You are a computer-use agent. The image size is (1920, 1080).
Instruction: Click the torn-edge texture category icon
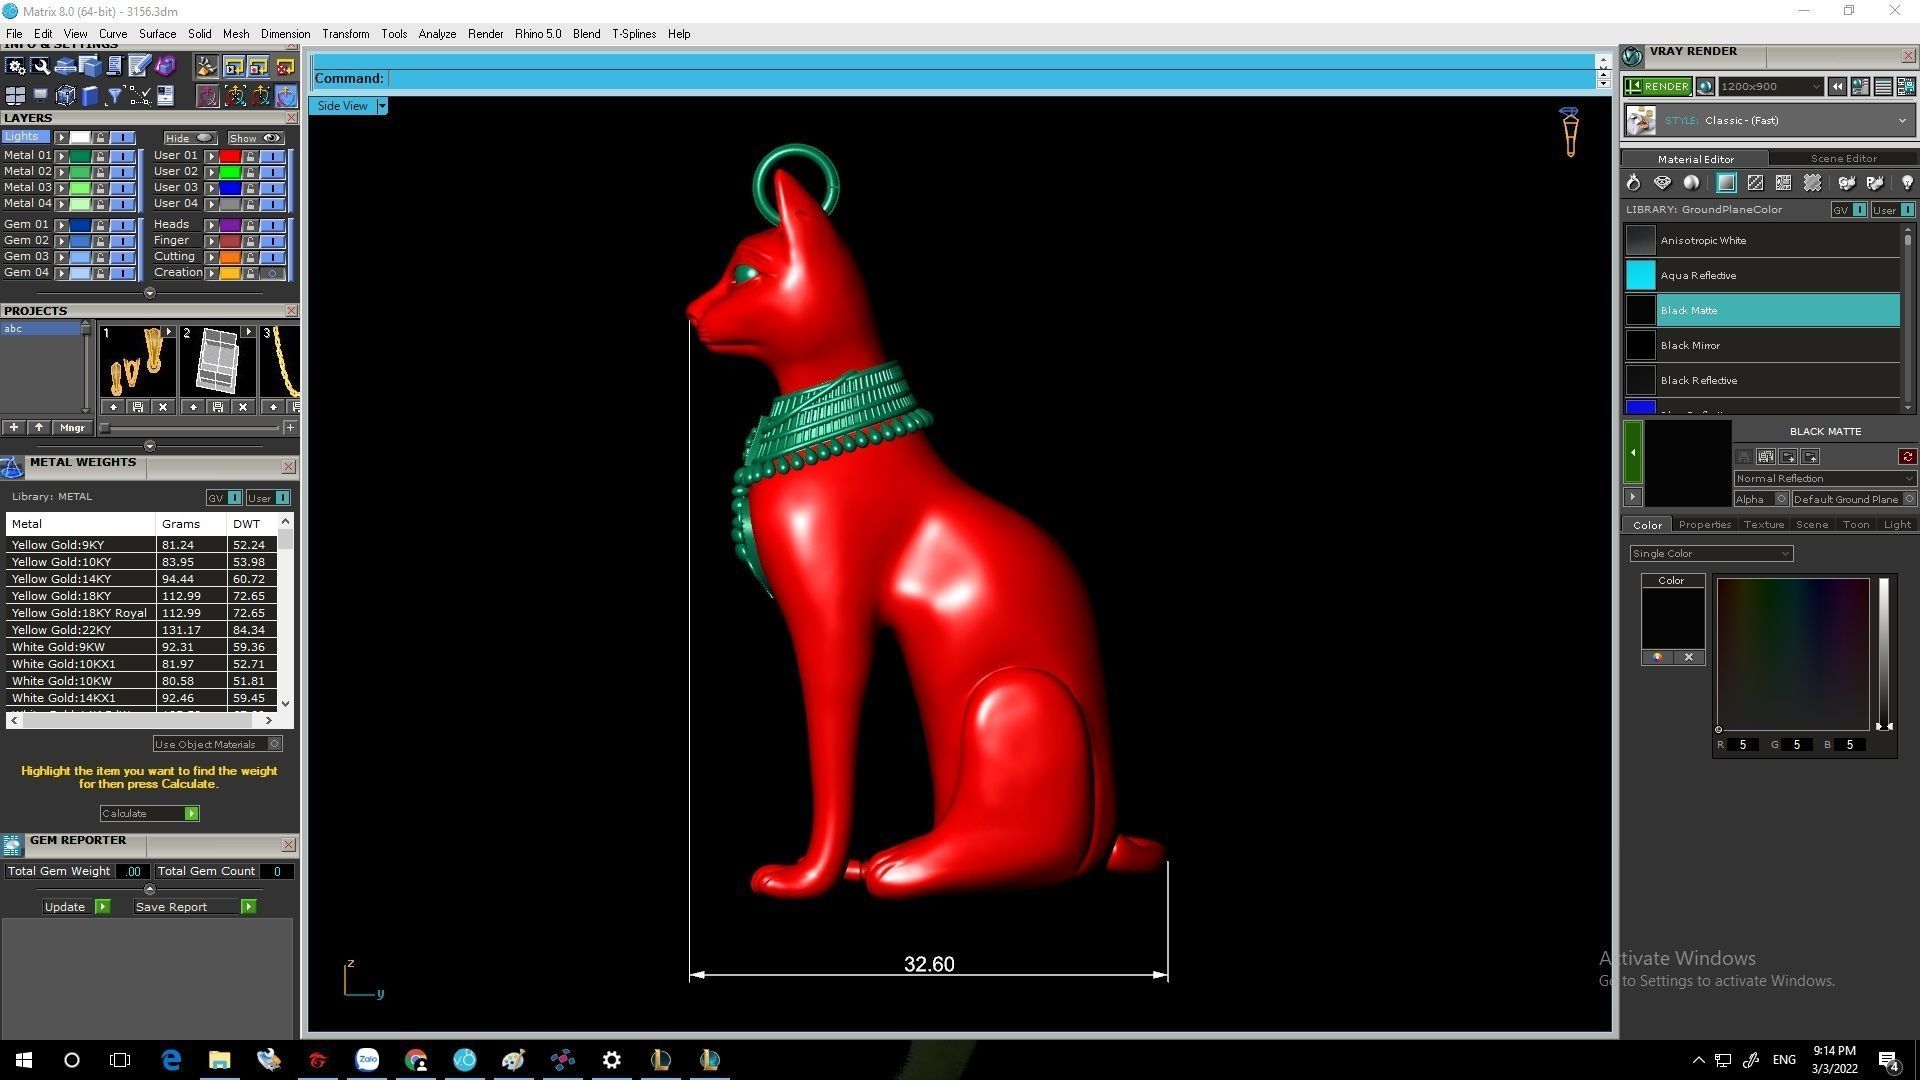pos(1812,183)
